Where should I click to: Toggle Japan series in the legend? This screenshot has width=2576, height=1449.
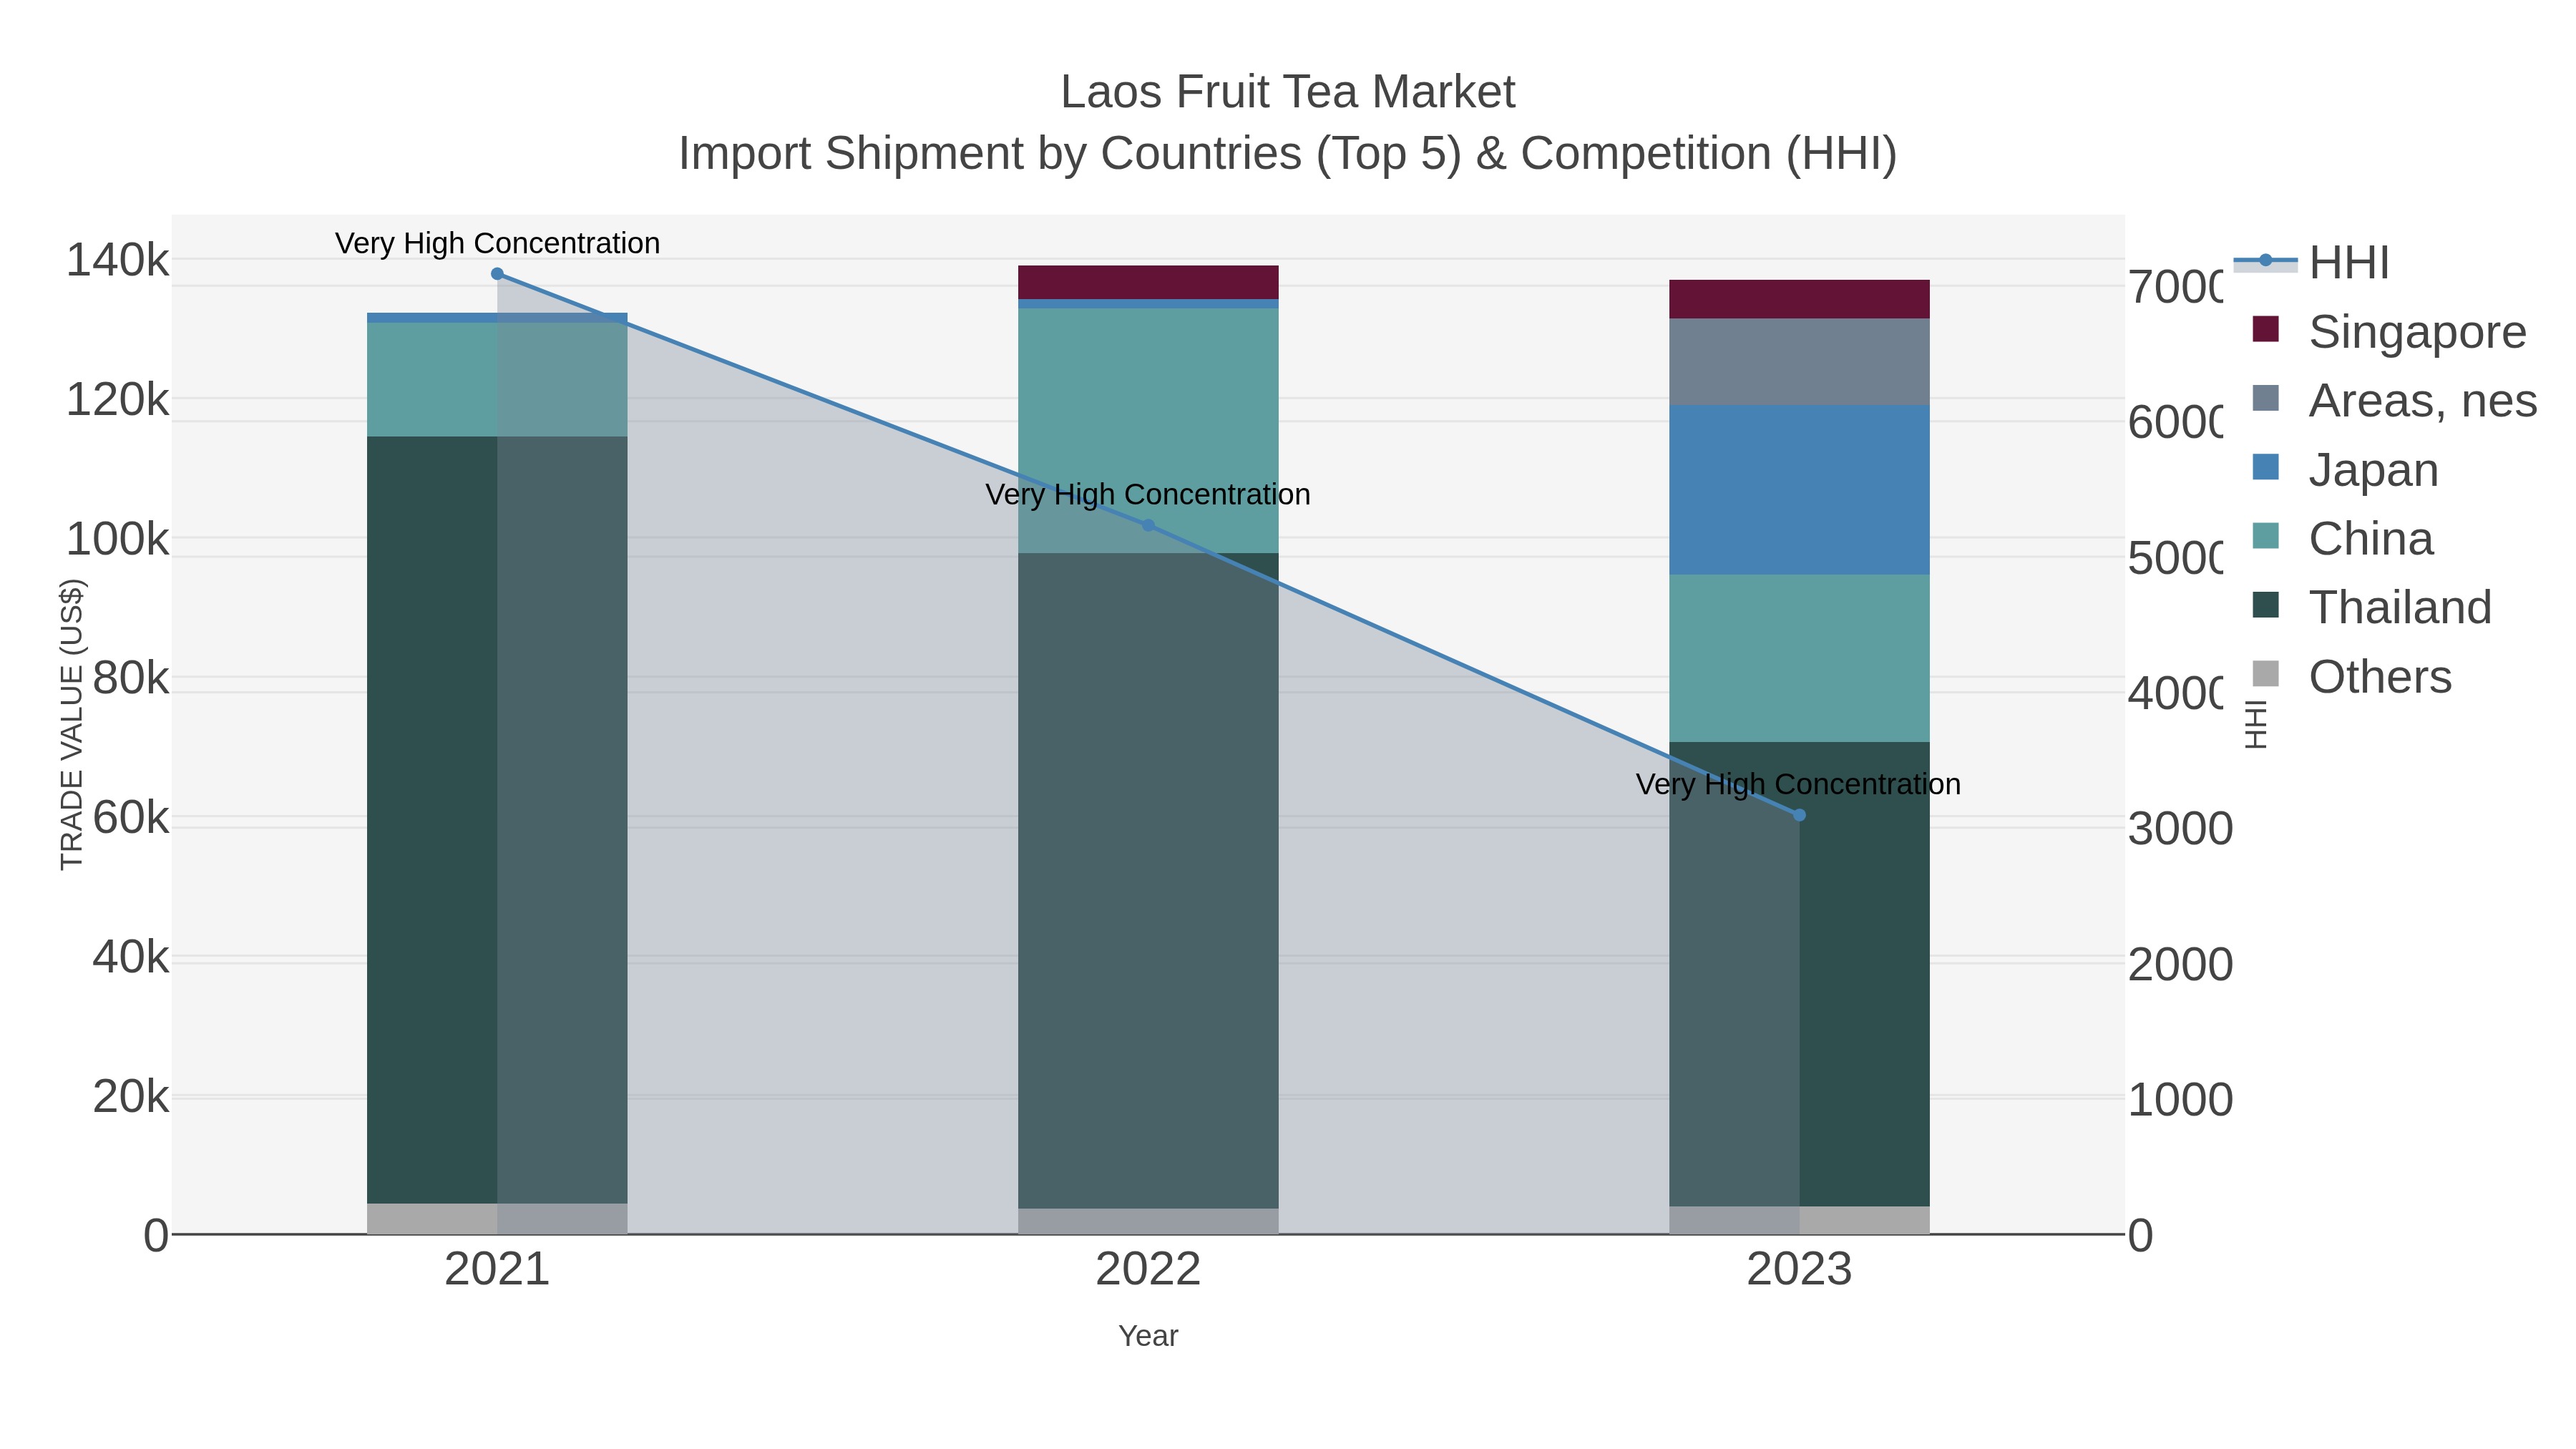[2345, 469]
